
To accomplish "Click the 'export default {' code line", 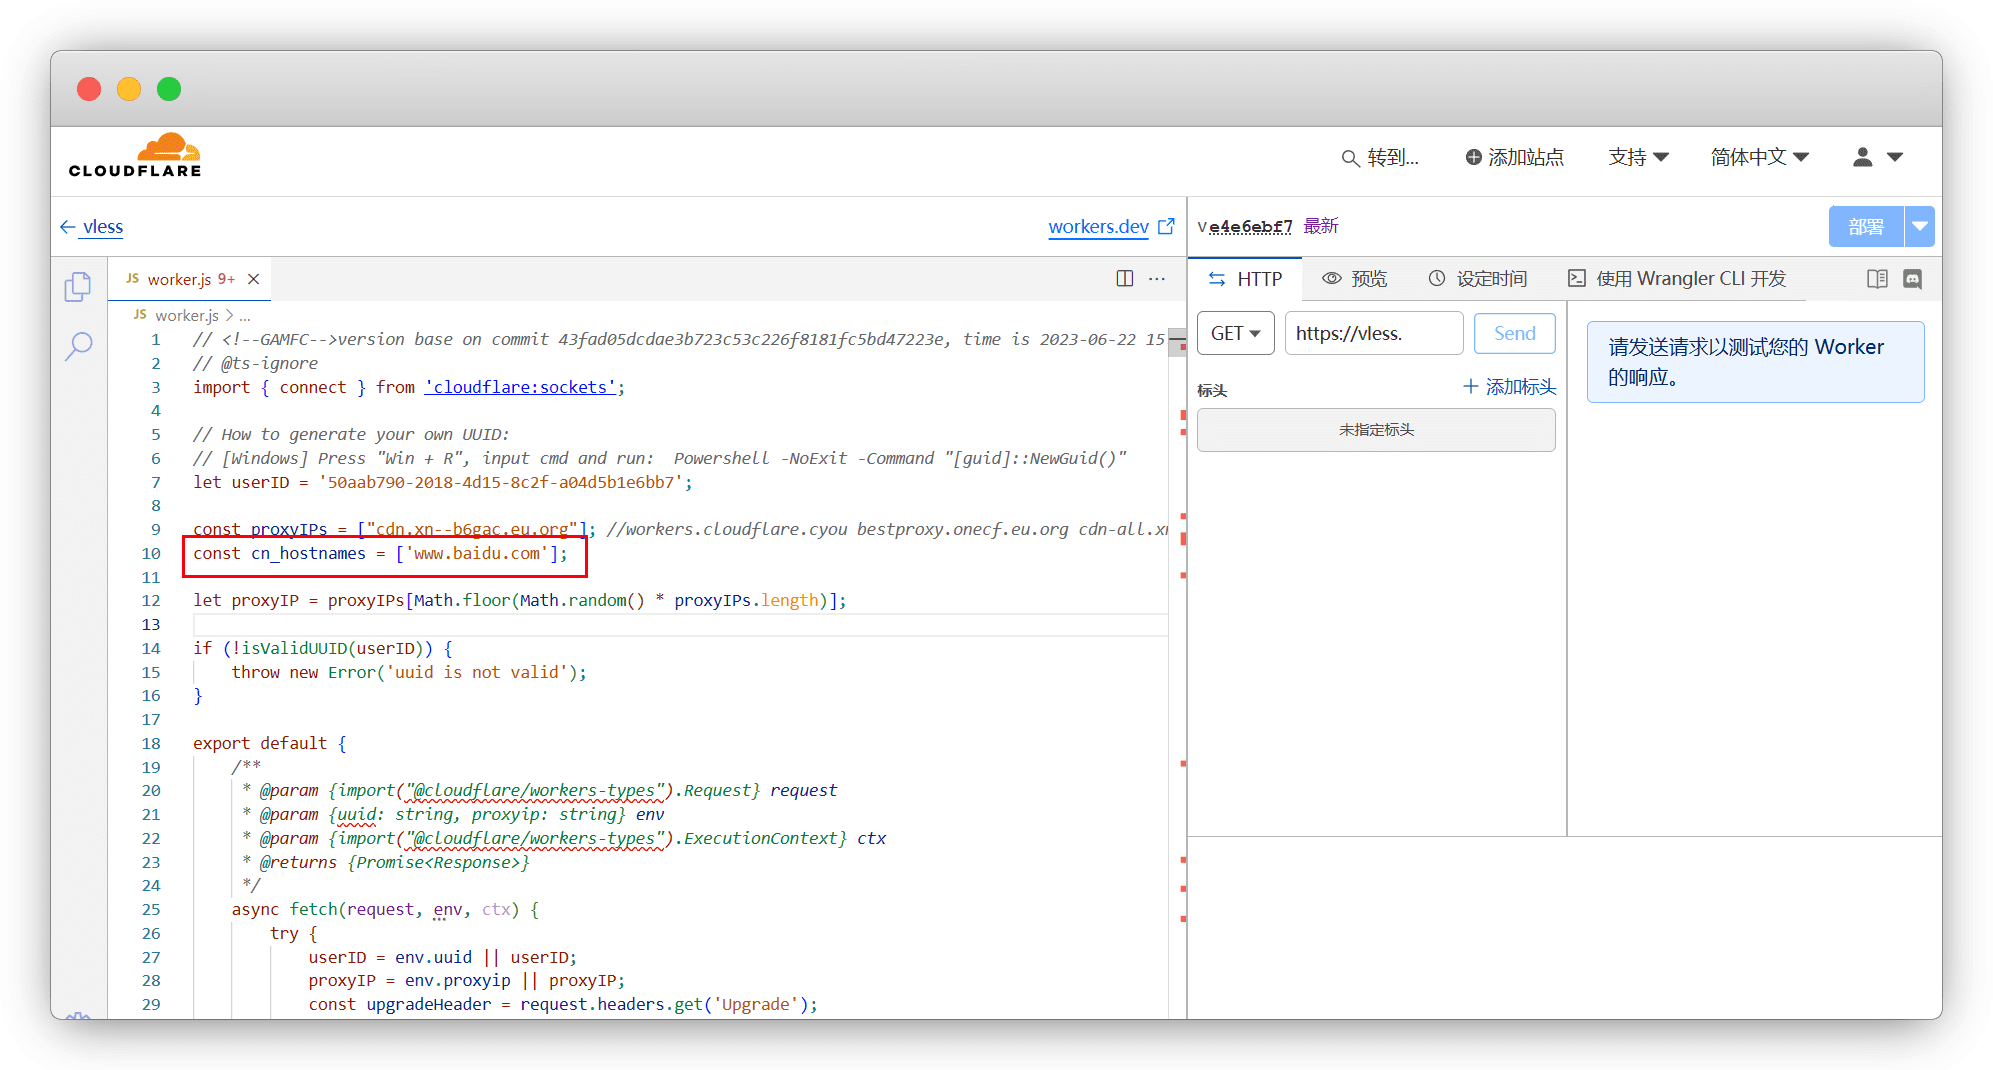I will pyautogui.click(x=270, y=743).
